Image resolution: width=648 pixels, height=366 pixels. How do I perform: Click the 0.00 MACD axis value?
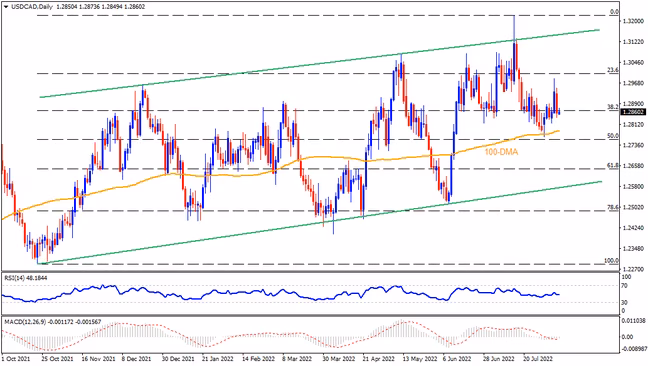627,337
